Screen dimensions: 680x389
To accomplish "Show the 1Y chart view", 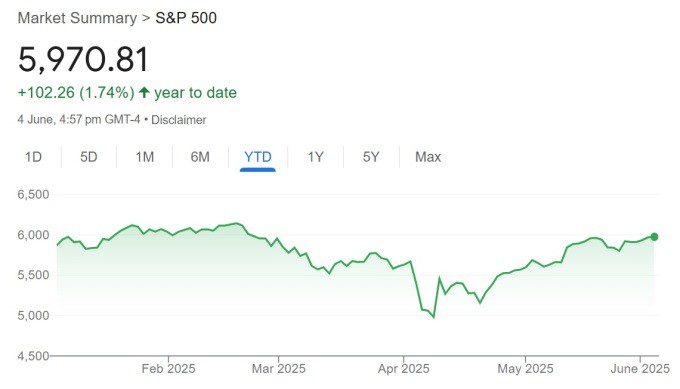I will pos(315,157).
